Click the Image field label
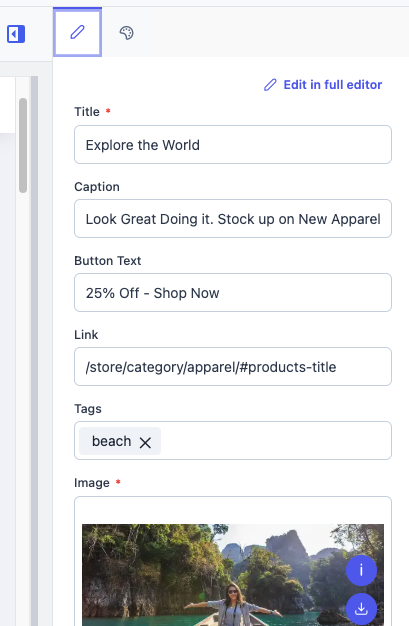This screenshot has height=626, width=409. [91, 483]
